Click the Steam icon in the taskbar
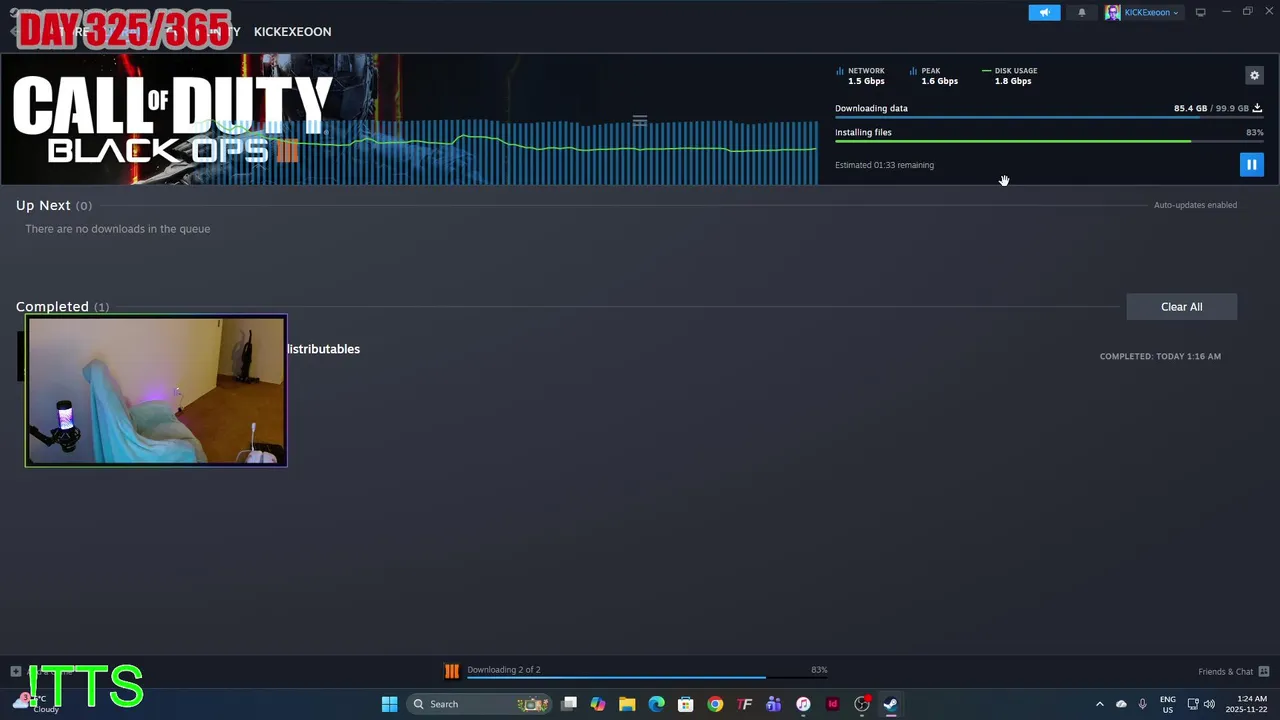 890,704
